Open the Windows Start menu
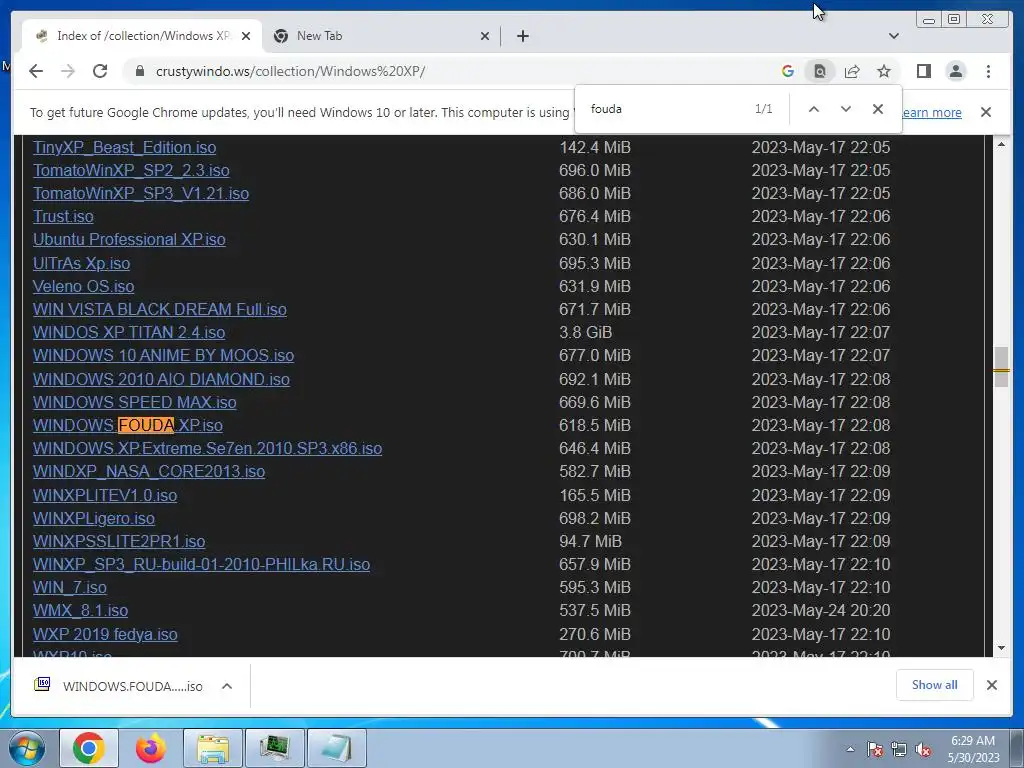The image size is (1024, 768). (x=27, y=748)
